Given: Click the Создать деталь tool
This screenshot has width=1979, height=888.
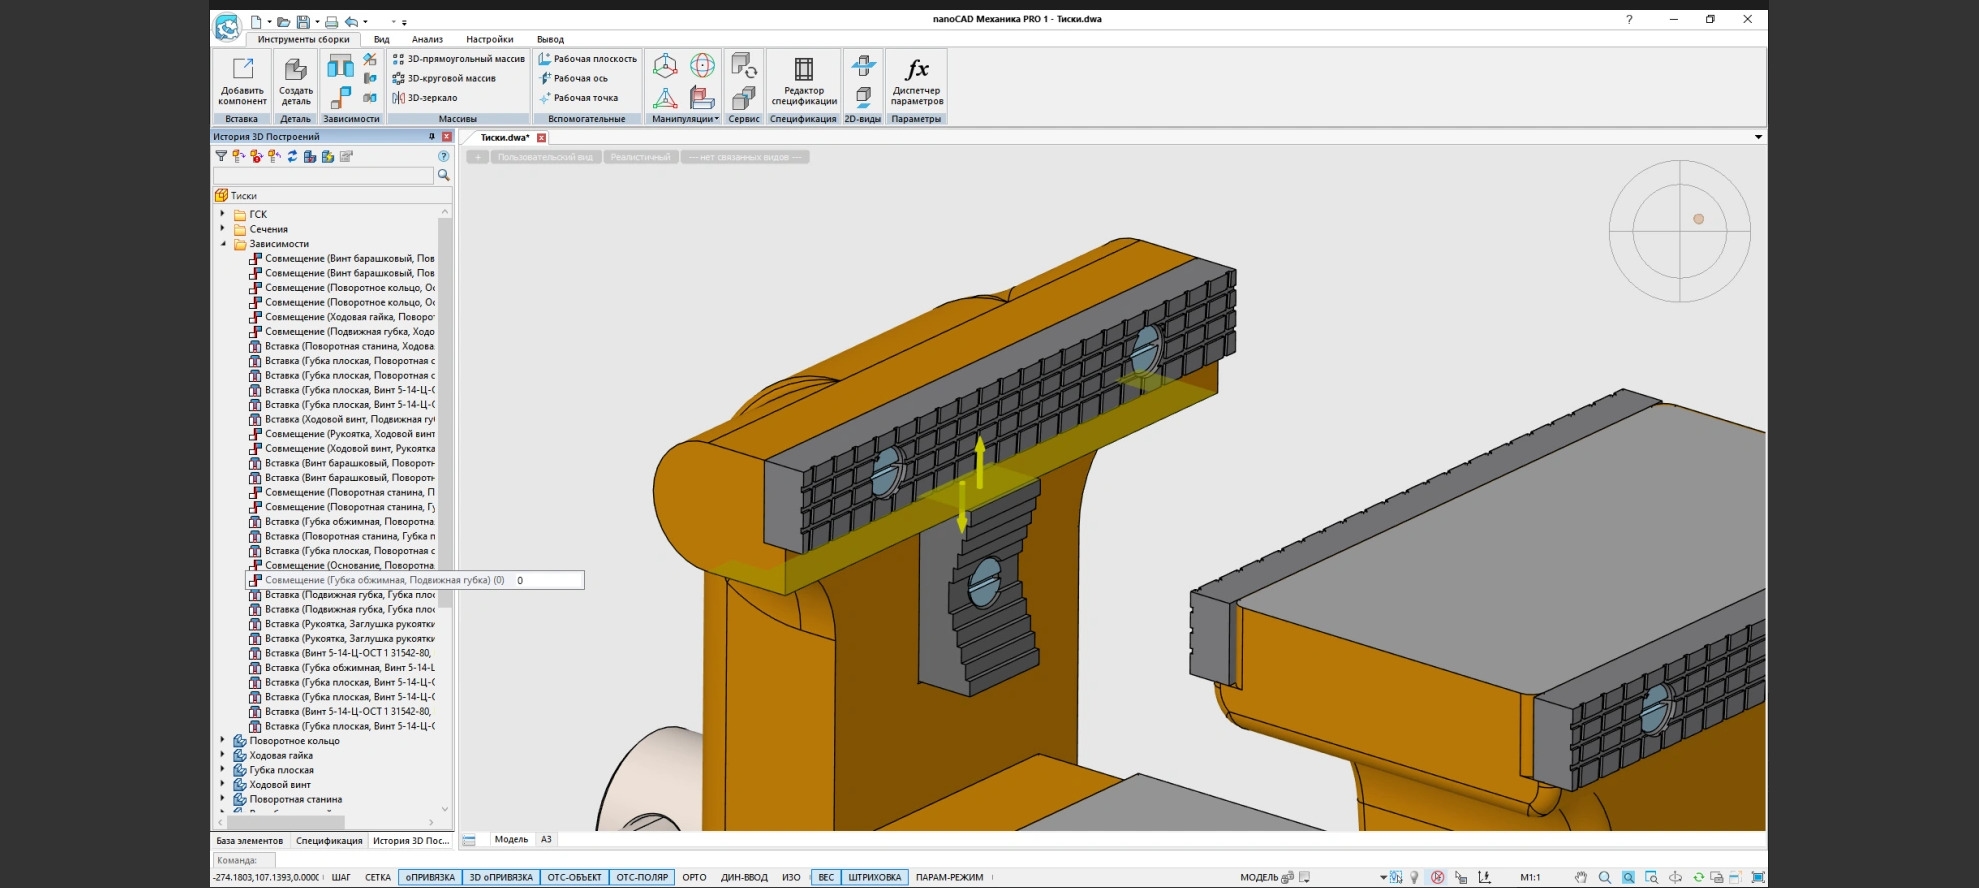Looking at the screenshot, I should point(295,80).
